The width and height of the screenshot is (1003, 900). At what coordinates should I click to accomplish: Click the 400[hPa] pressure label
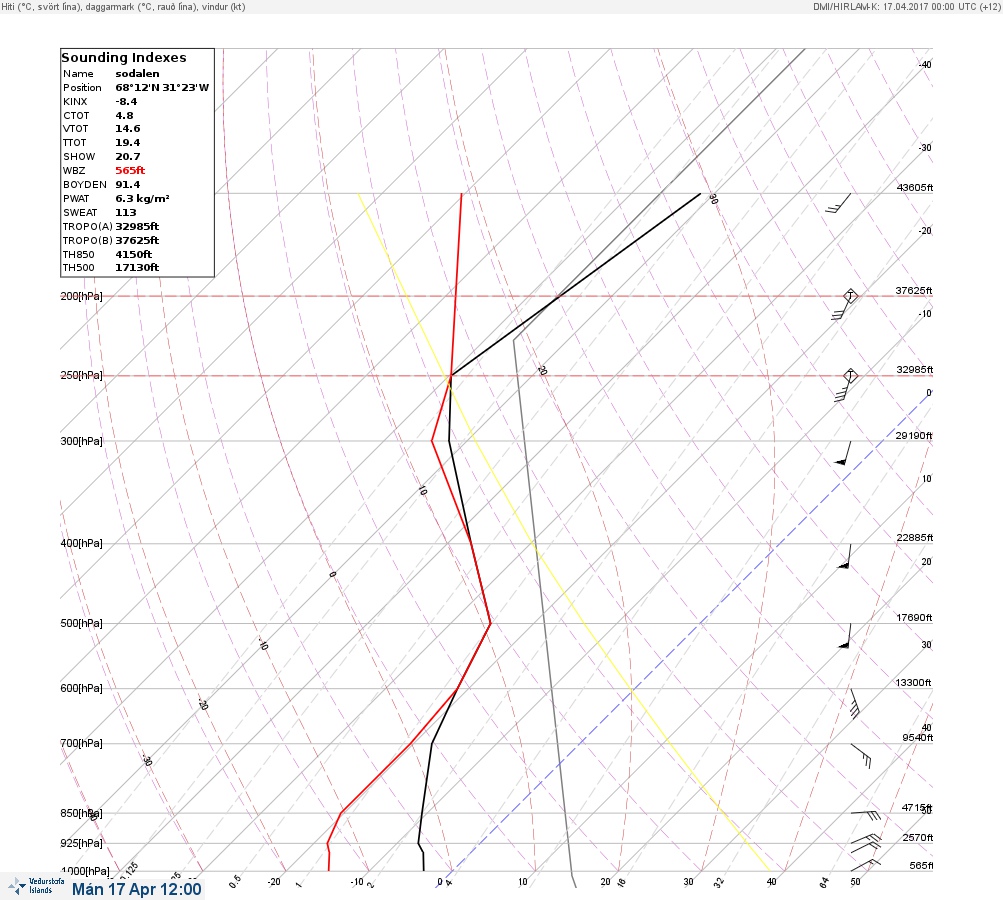point(81,543)
